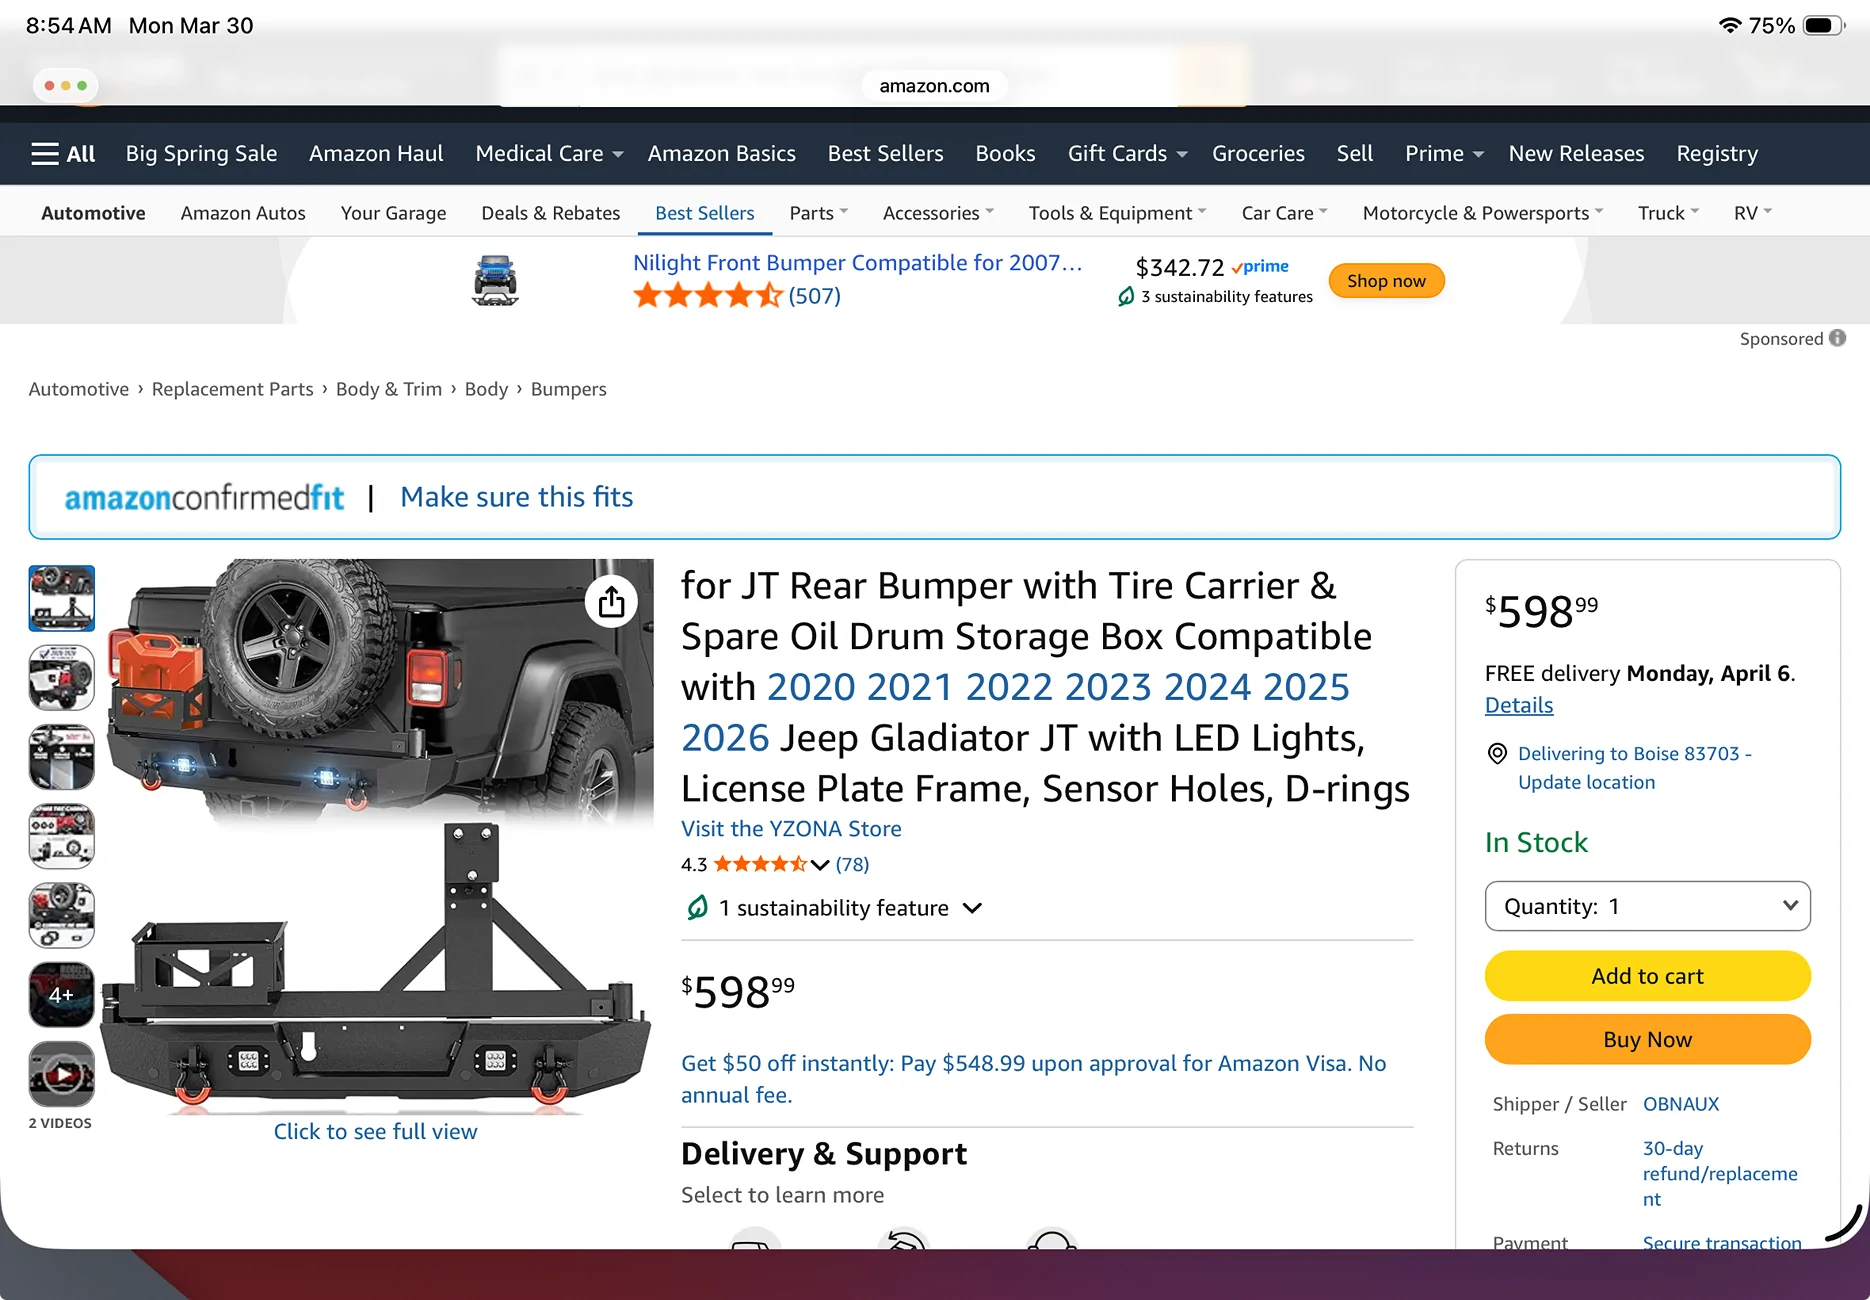The height and width of the screenshot is (1300, 1870).
Task: Click Shop now on sponsored banner
Action: (1386, 281)
